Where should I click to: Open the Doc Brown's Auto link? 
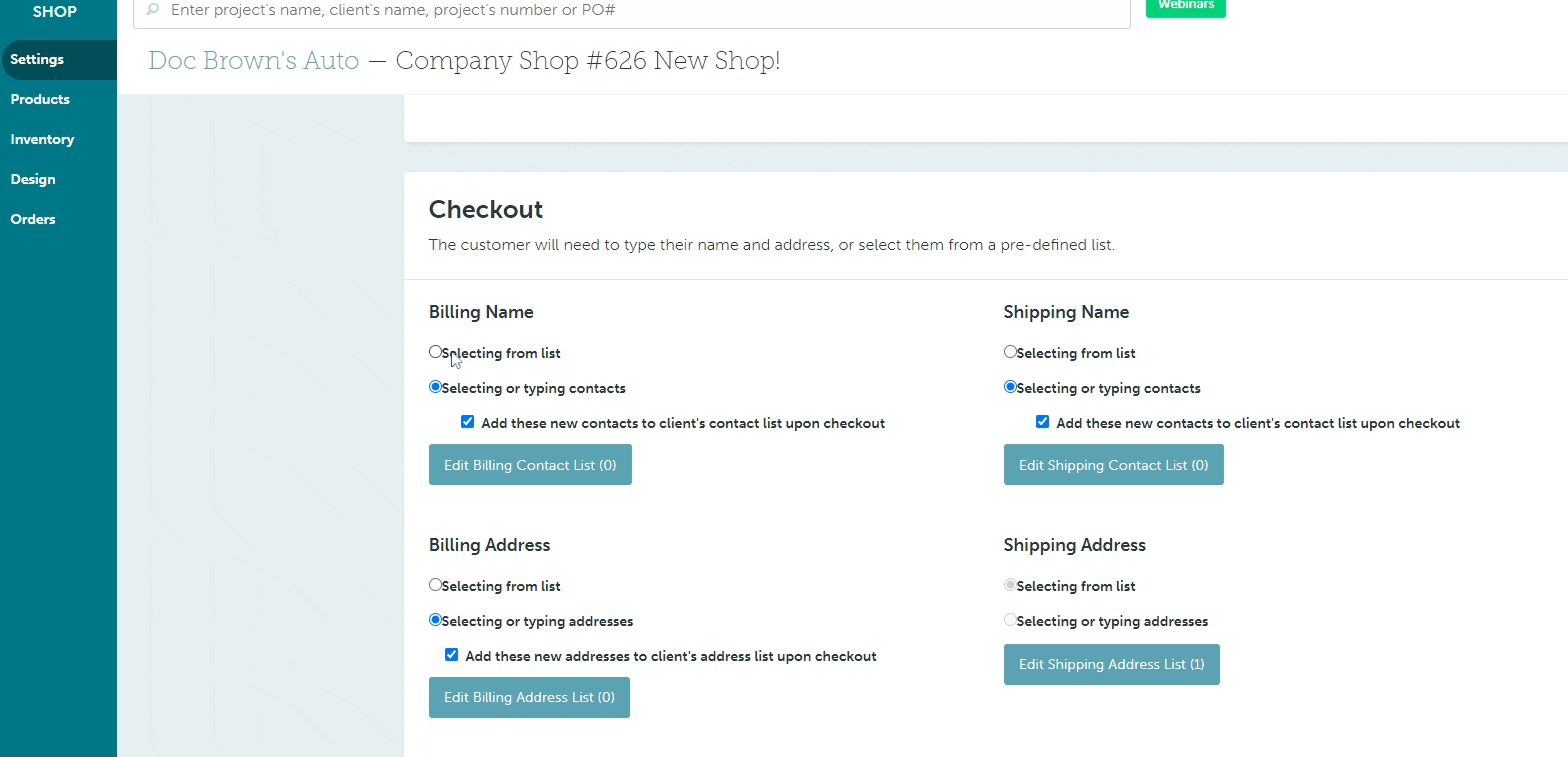253,60
